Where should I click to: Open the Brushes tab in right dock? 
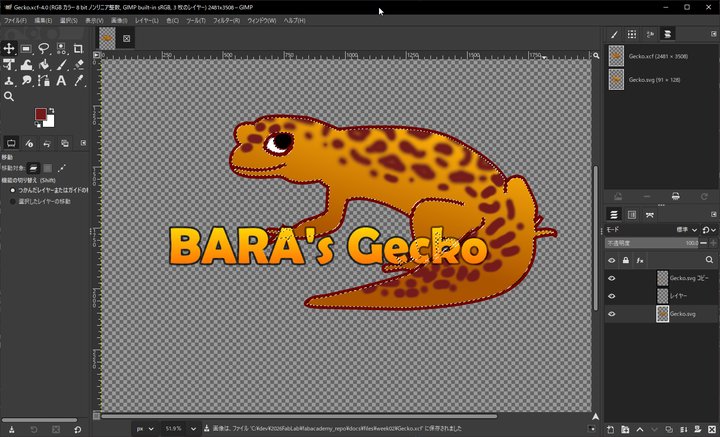click(x=614, y=34)
